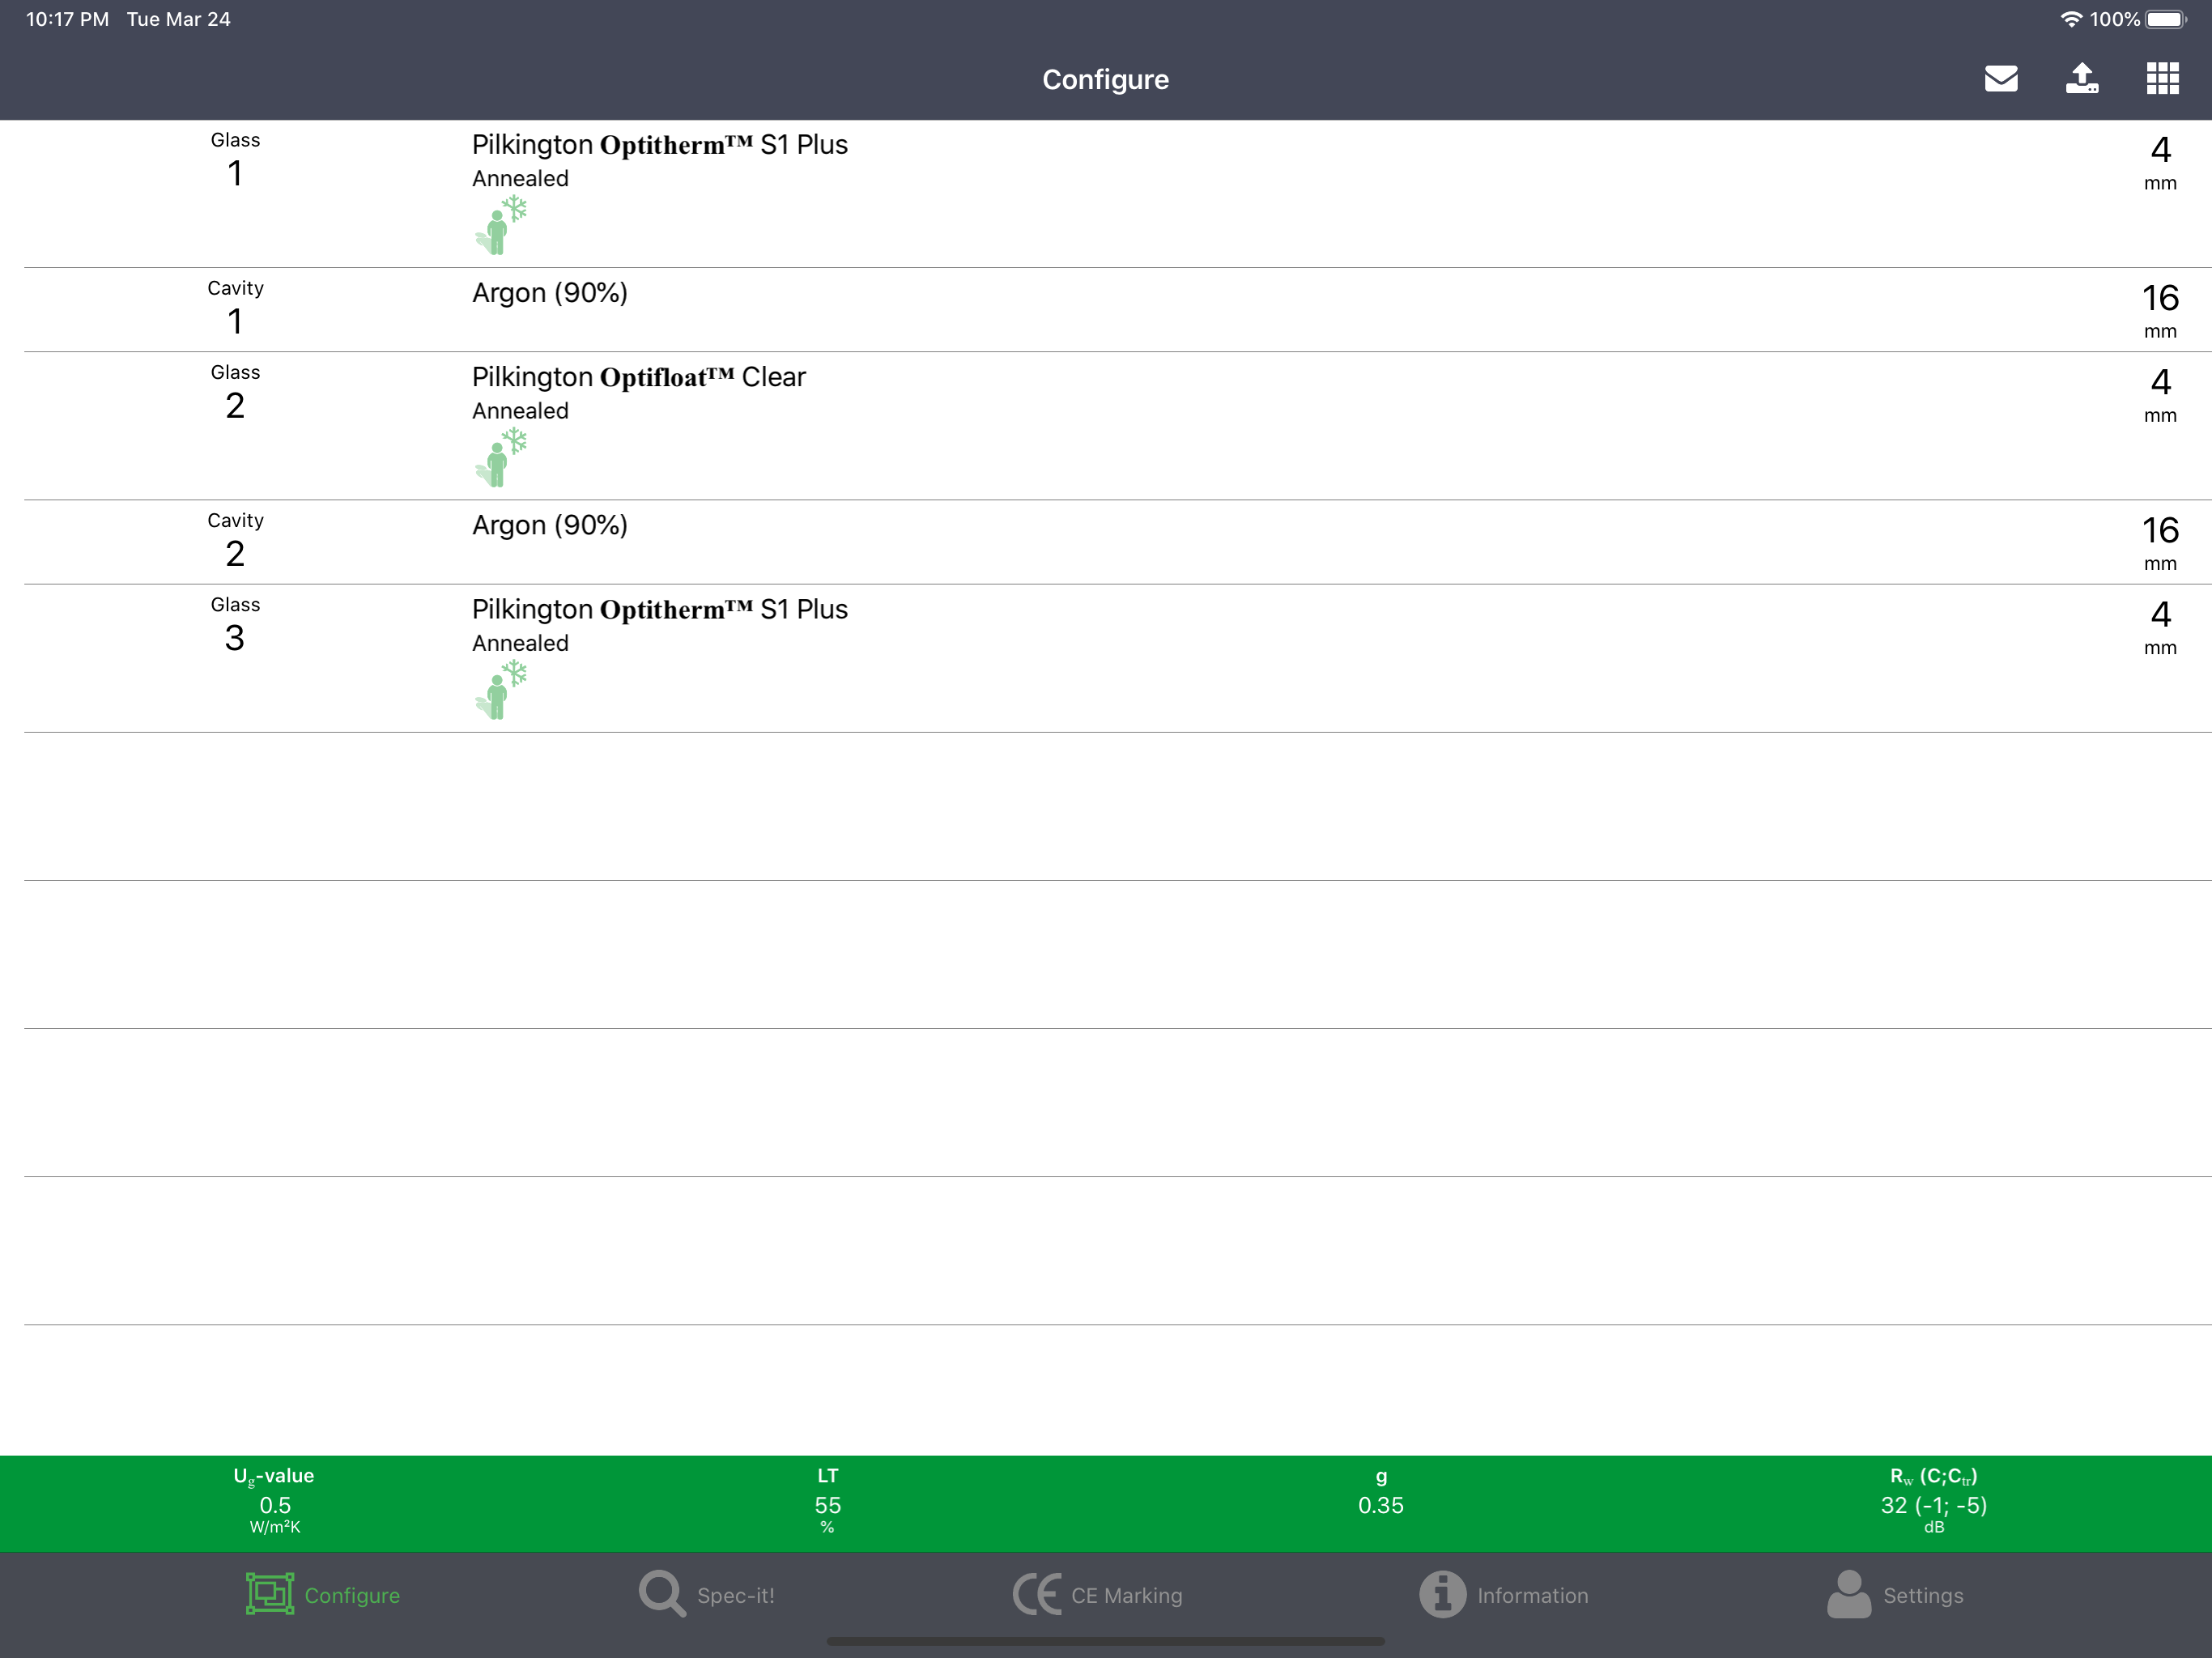Tap the Glass 3 row label

[235, 624]
